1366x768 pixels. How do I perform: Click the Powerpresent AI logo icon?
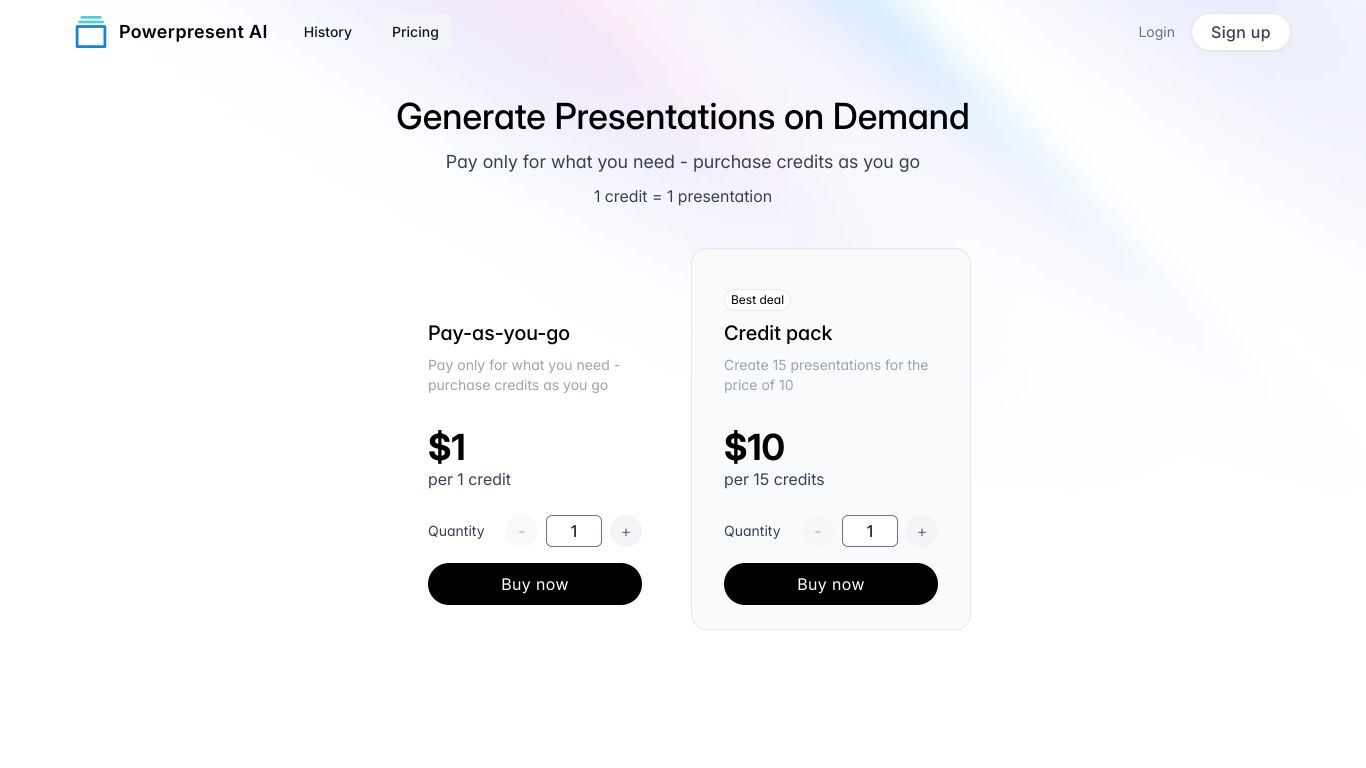click(91, 32)
